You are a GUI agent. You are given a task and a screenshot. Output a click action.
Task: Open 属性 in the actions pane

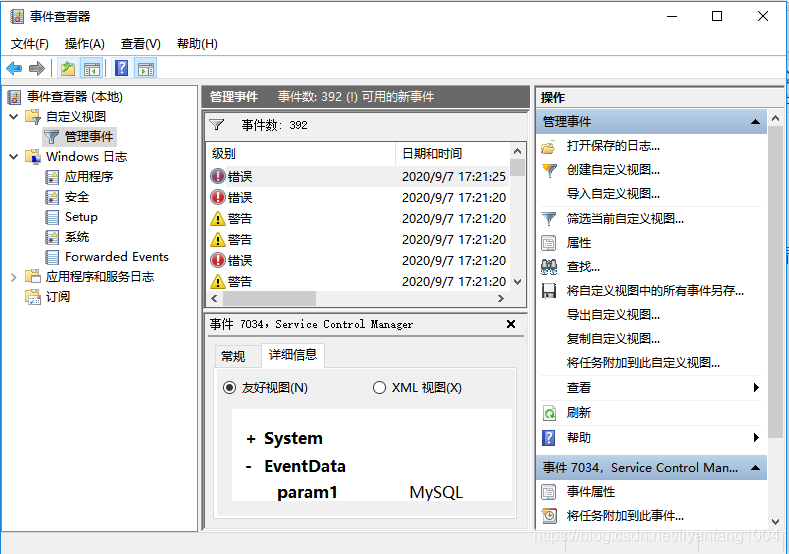coord(579,243)
